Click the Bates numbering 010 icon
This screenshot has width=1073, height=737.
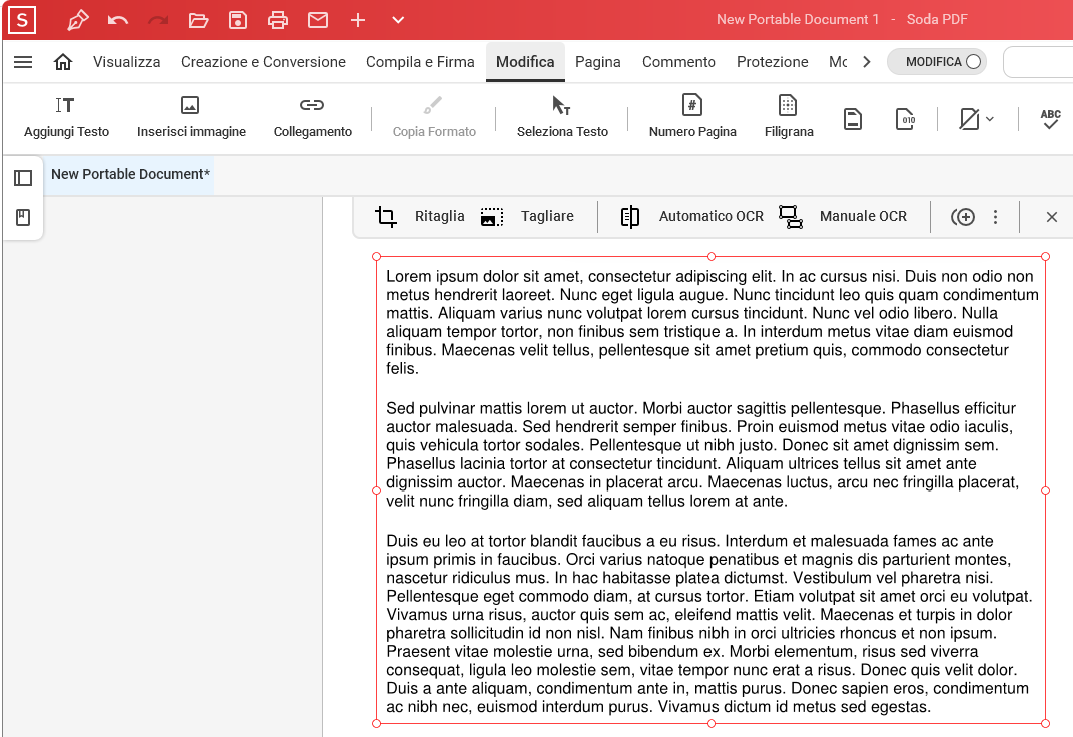coord(905,119)
